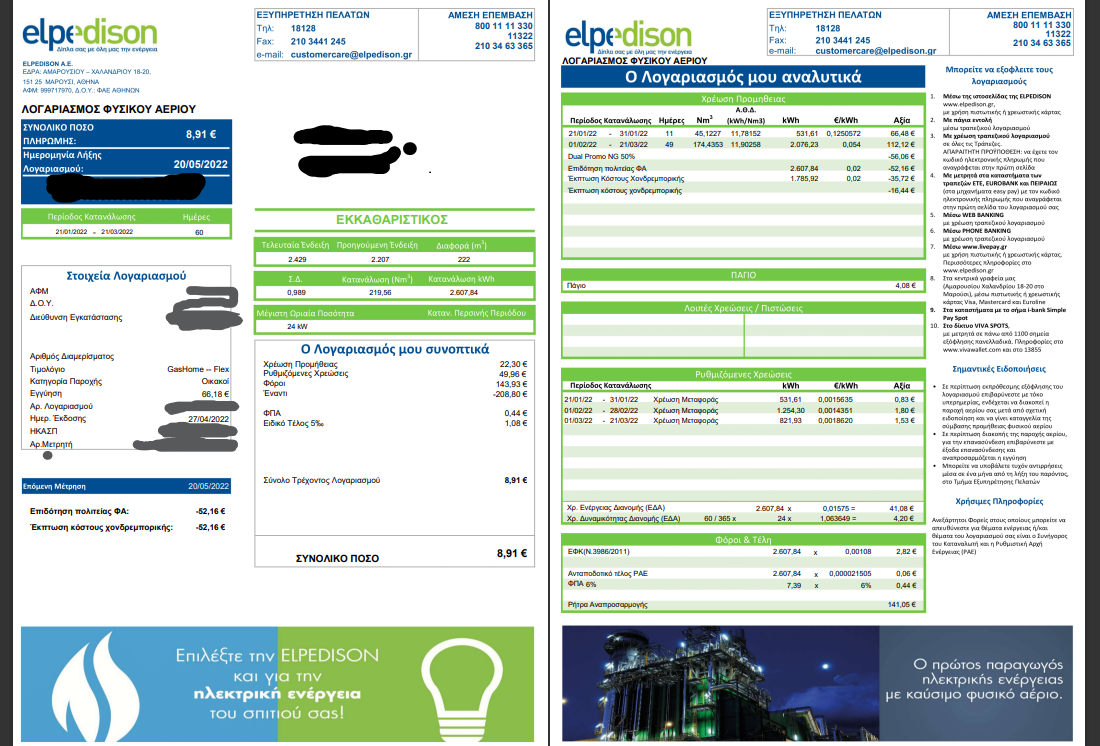This screenshot has width=1100, height=746.
Task: Click the '2.207' previous meter reading
Action: pyautogui.click(x=380, y=260)
